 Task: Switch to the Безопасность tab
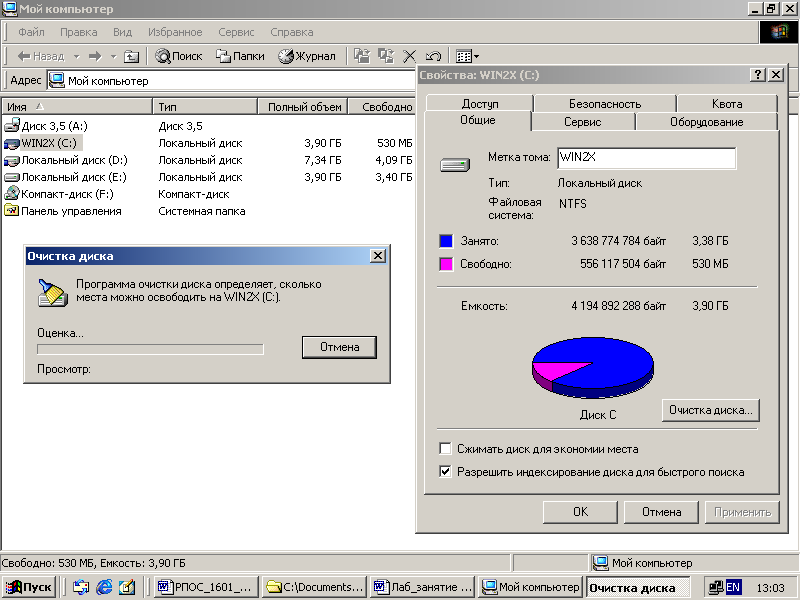click(605, 104)
